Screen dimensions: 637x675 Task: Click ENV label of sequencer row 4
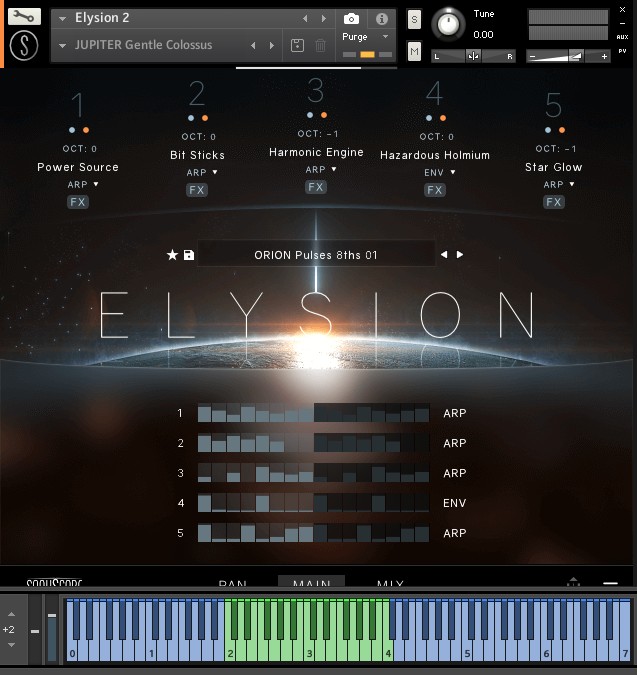point(455,503)
